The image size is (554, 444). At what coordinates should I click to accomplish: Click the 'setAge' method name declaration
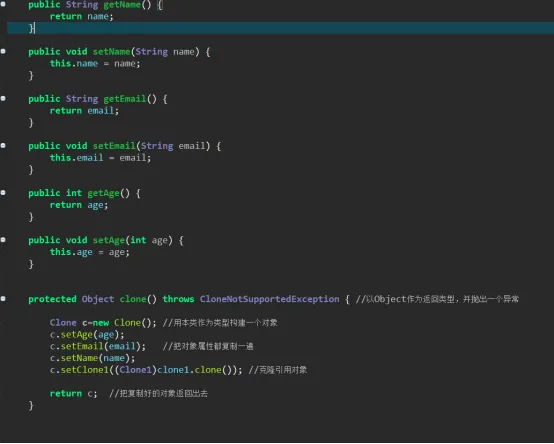tap(108, 240)
